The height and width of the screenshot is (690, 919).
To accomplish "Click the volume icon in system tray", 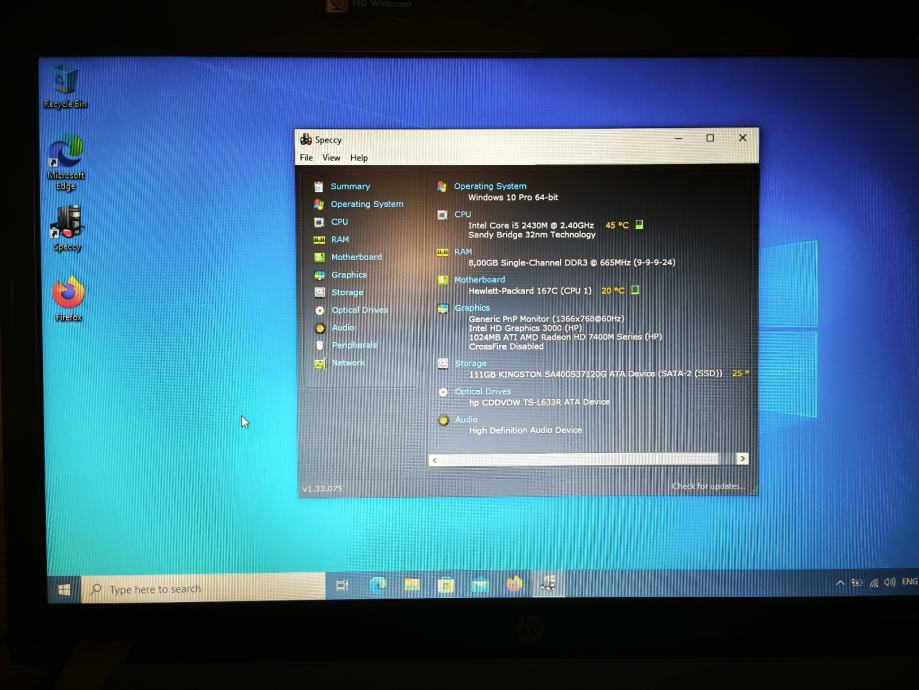I will [890, 582].
